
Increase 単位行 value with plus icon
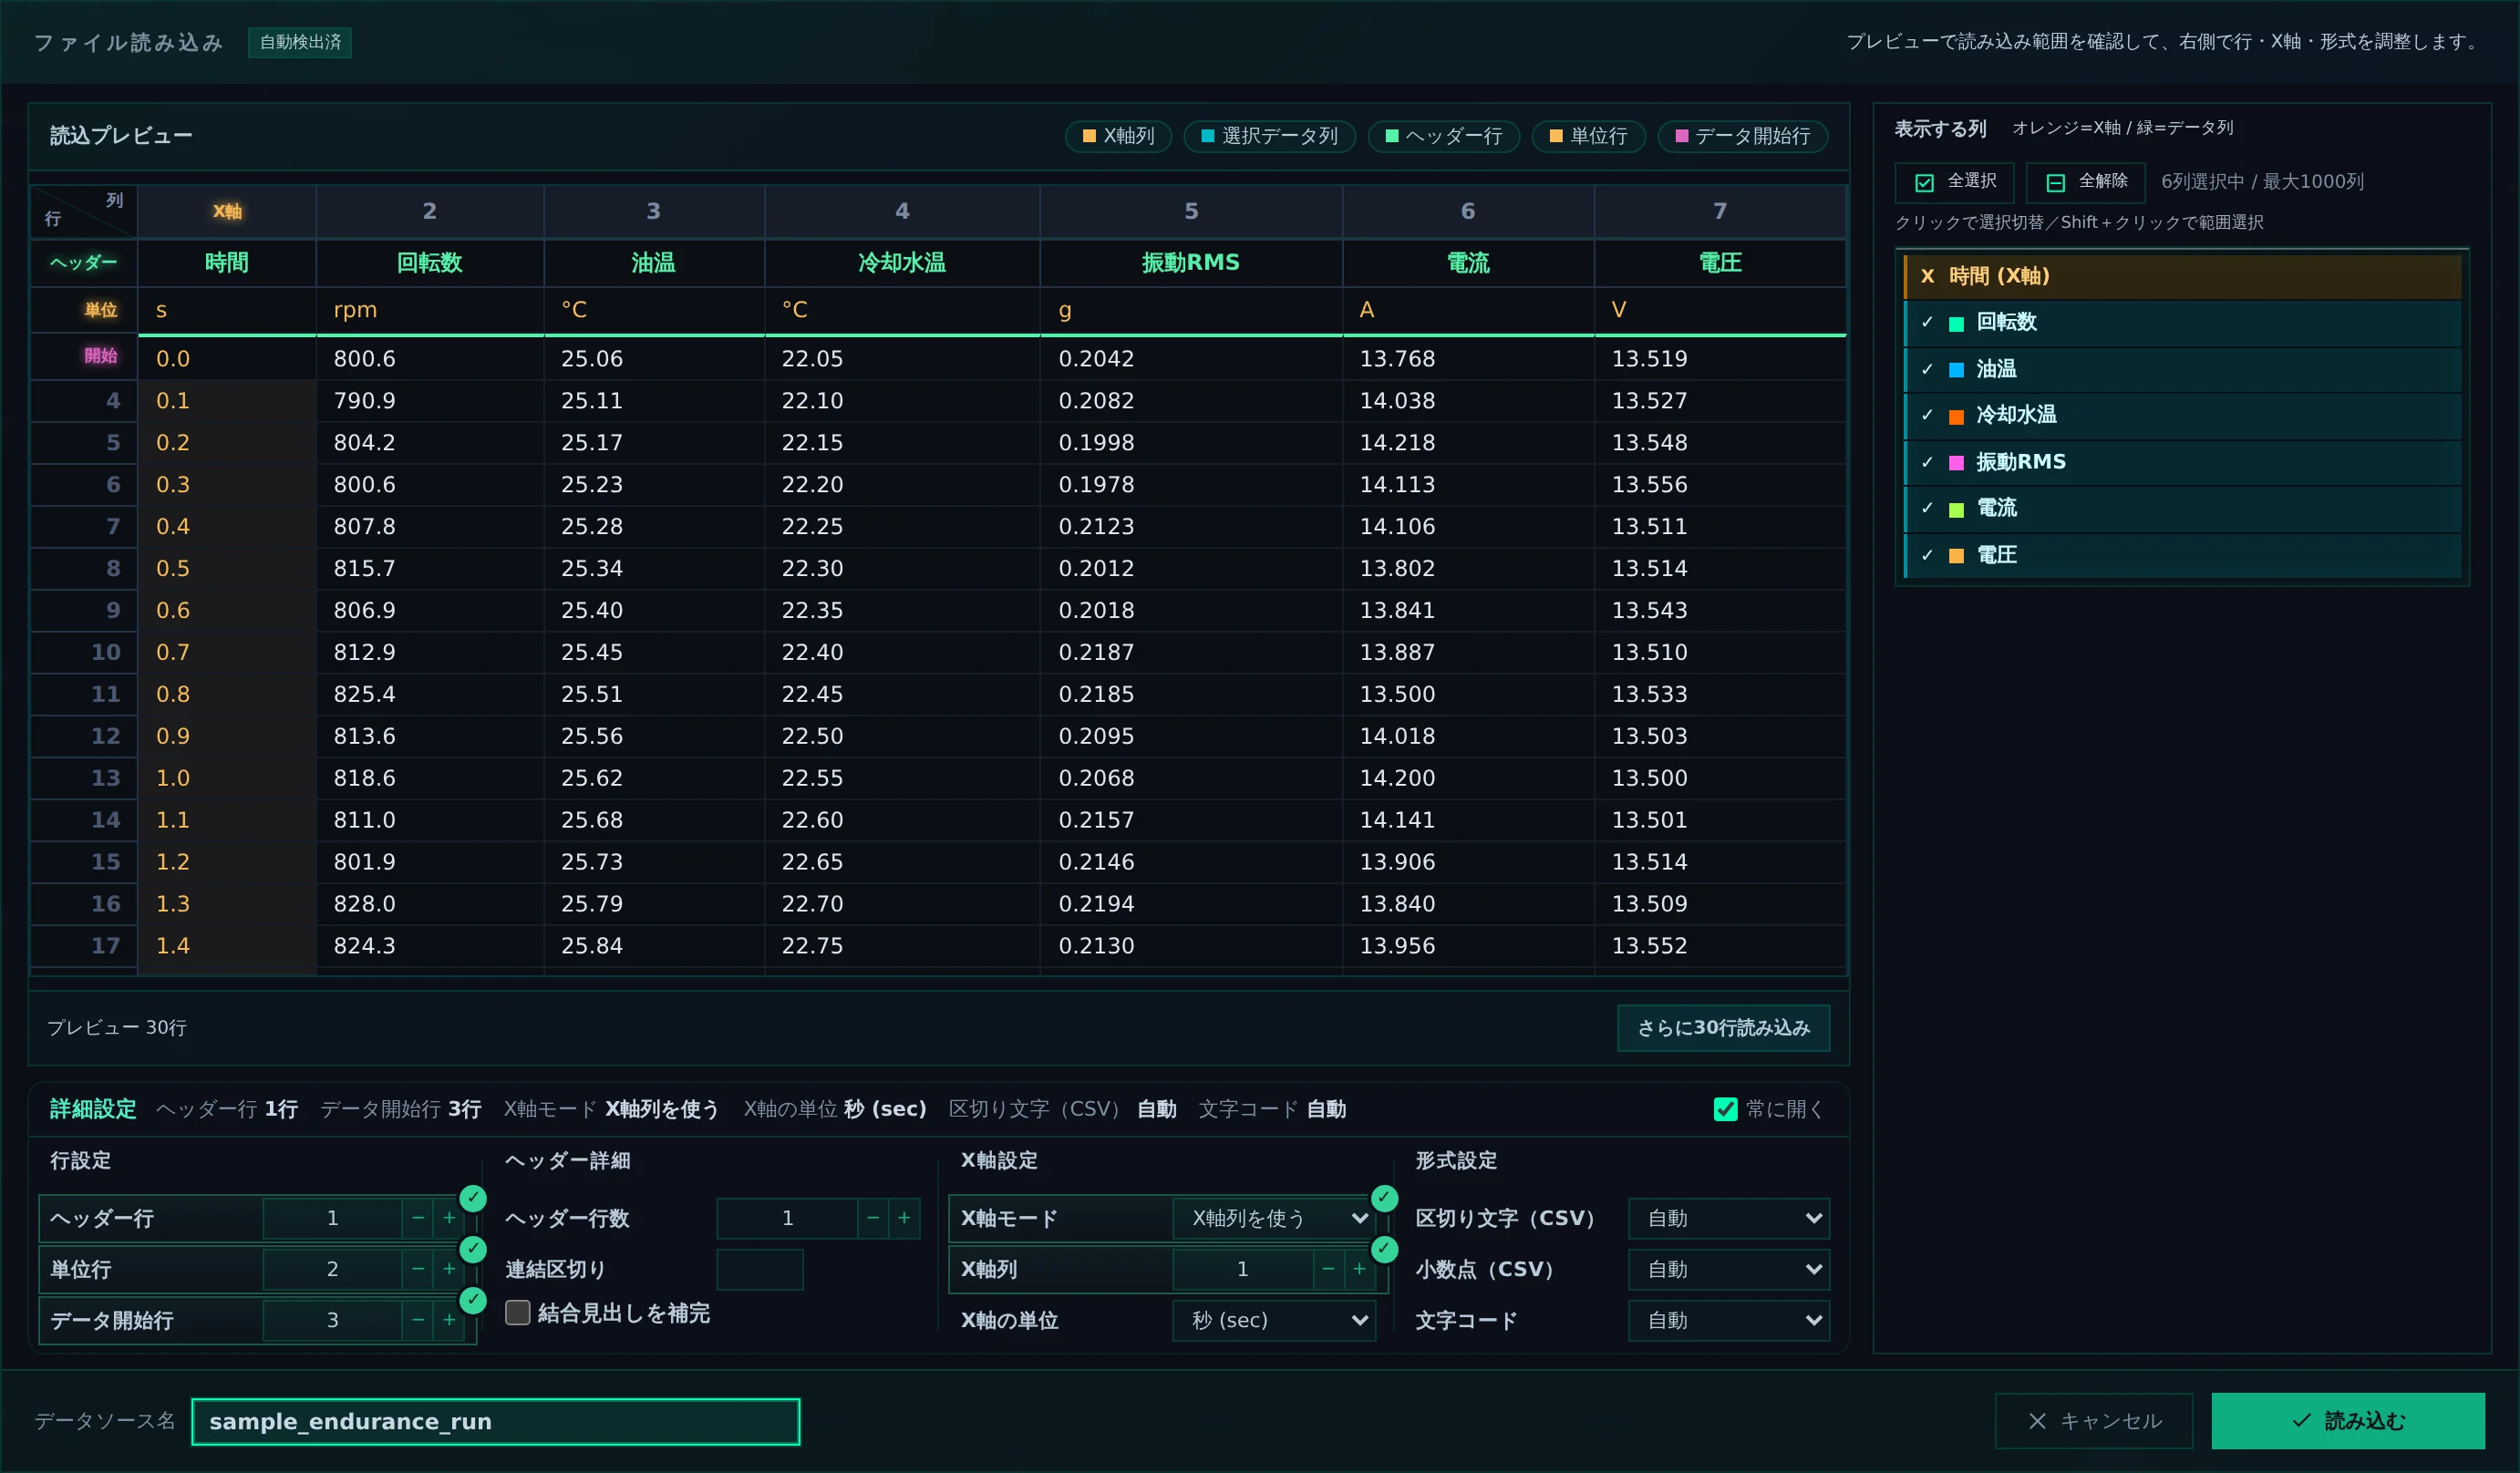tap(449, 1269)
